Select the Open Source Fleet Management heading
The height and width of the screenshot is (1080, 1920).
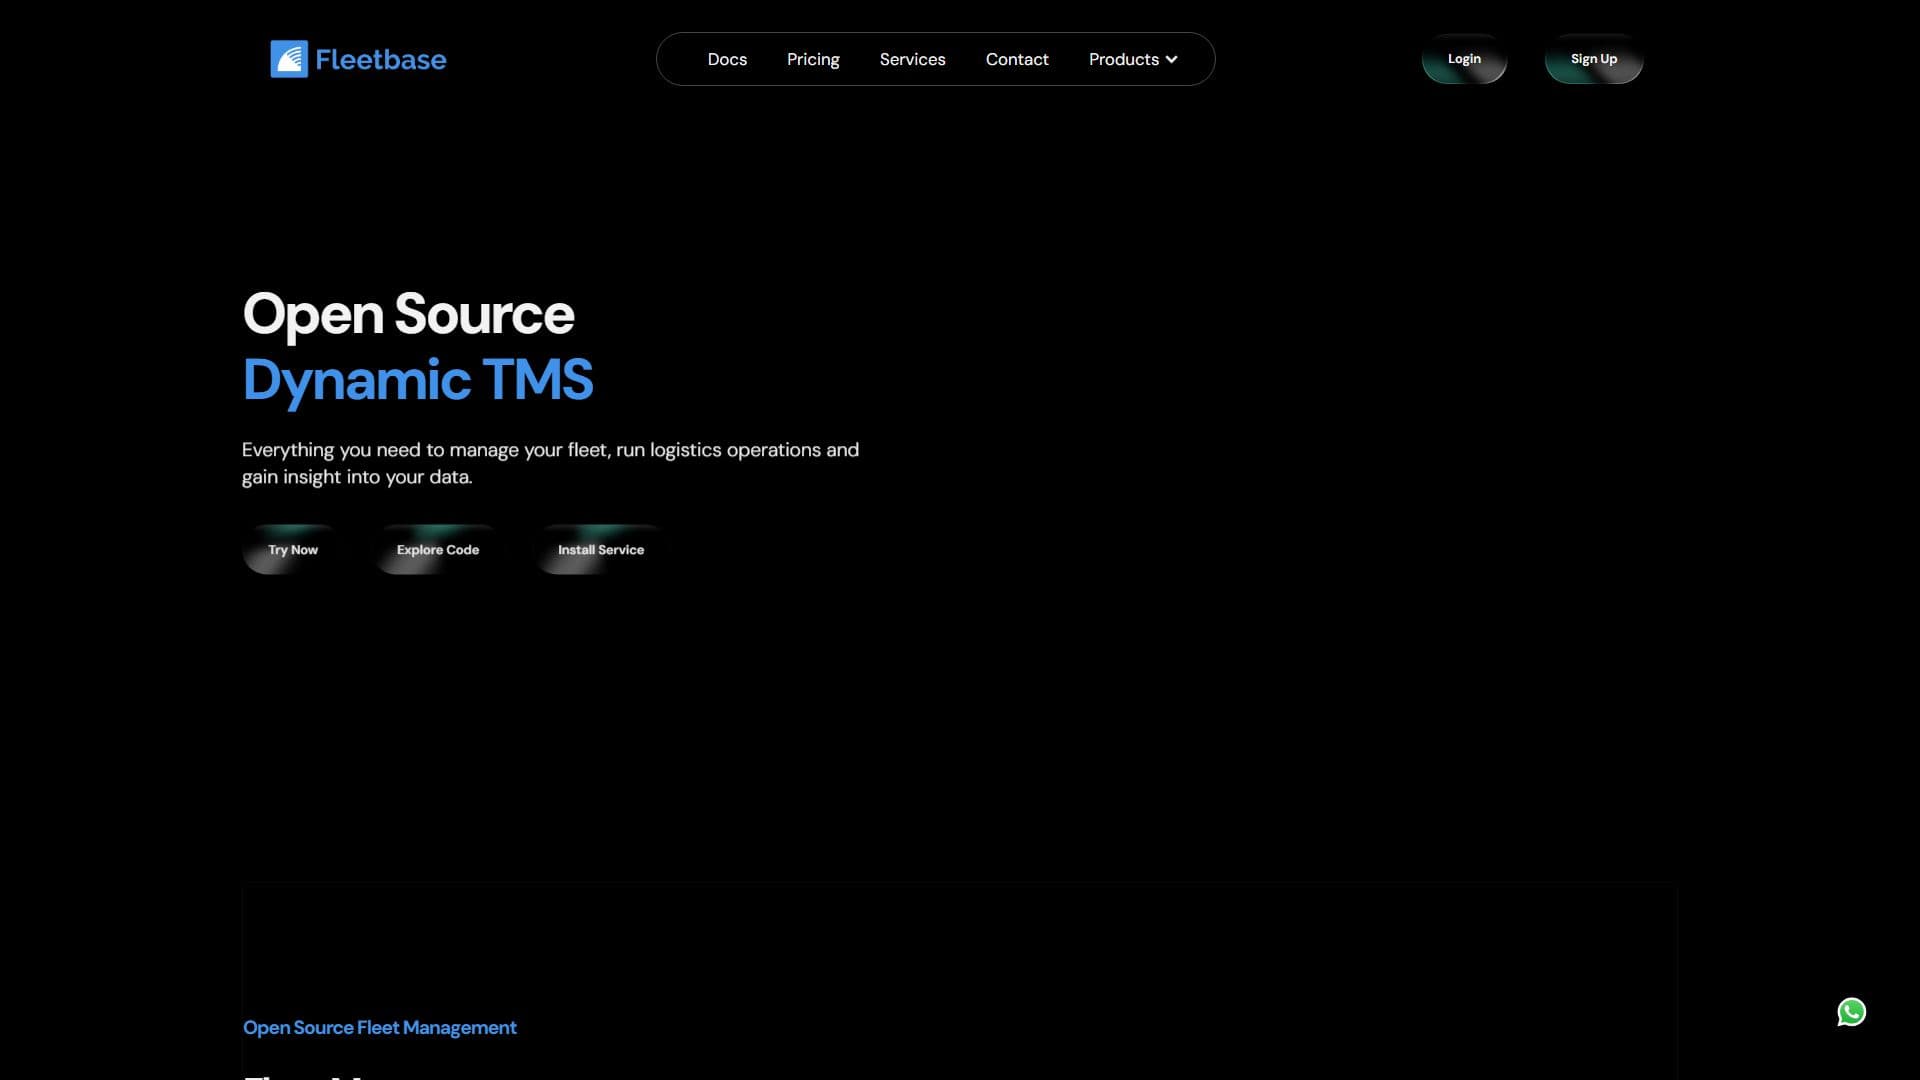(380, 1028)
